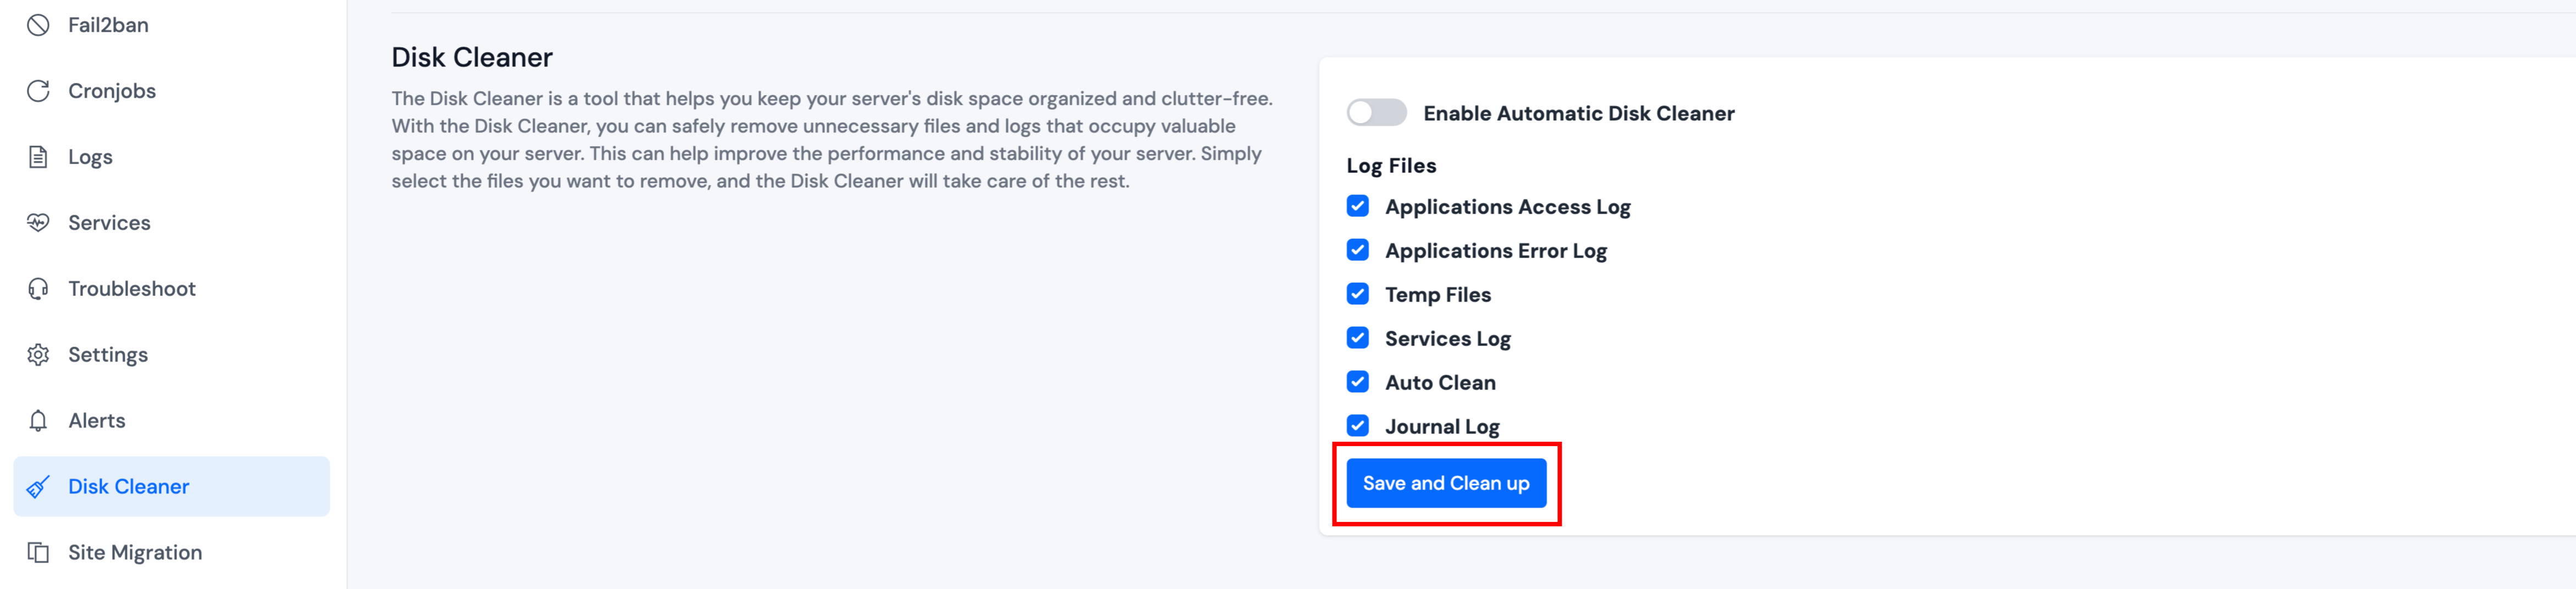Viewport: 2576px width, 589px height.
Task: Uncheck the Services Log checkbox
Action: pyautogui.click(x=1357, y=338)
